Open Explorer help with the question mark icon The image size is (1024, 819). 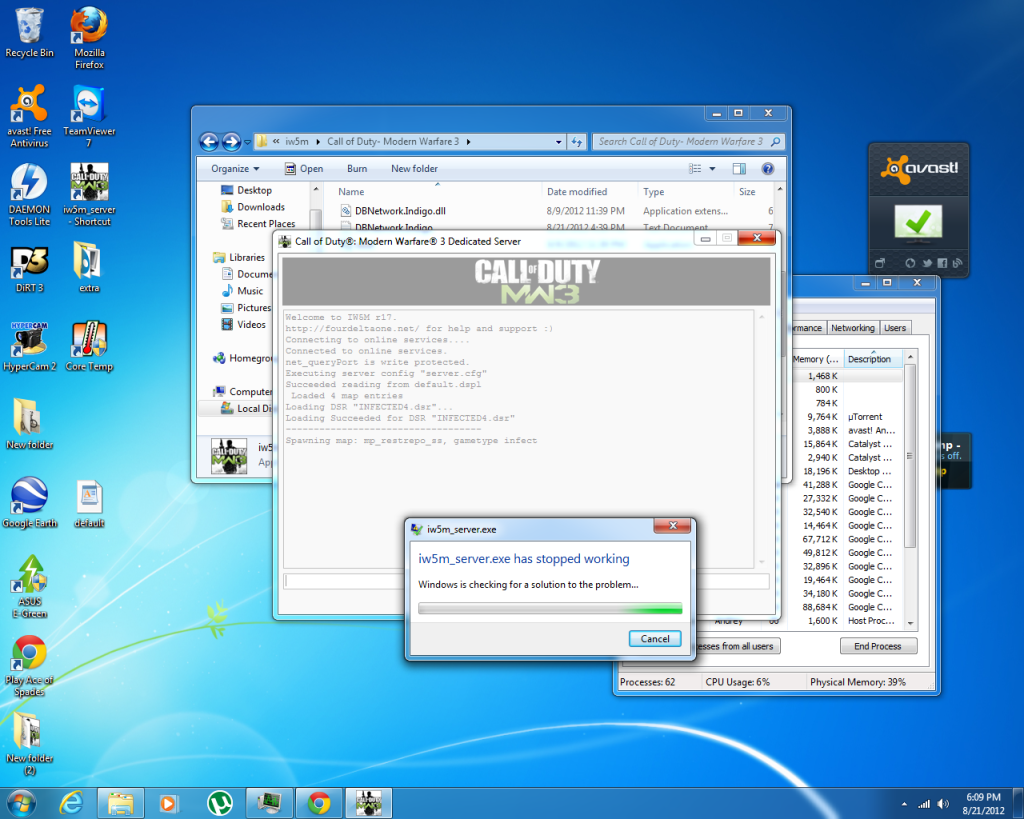tap(768, 169)
